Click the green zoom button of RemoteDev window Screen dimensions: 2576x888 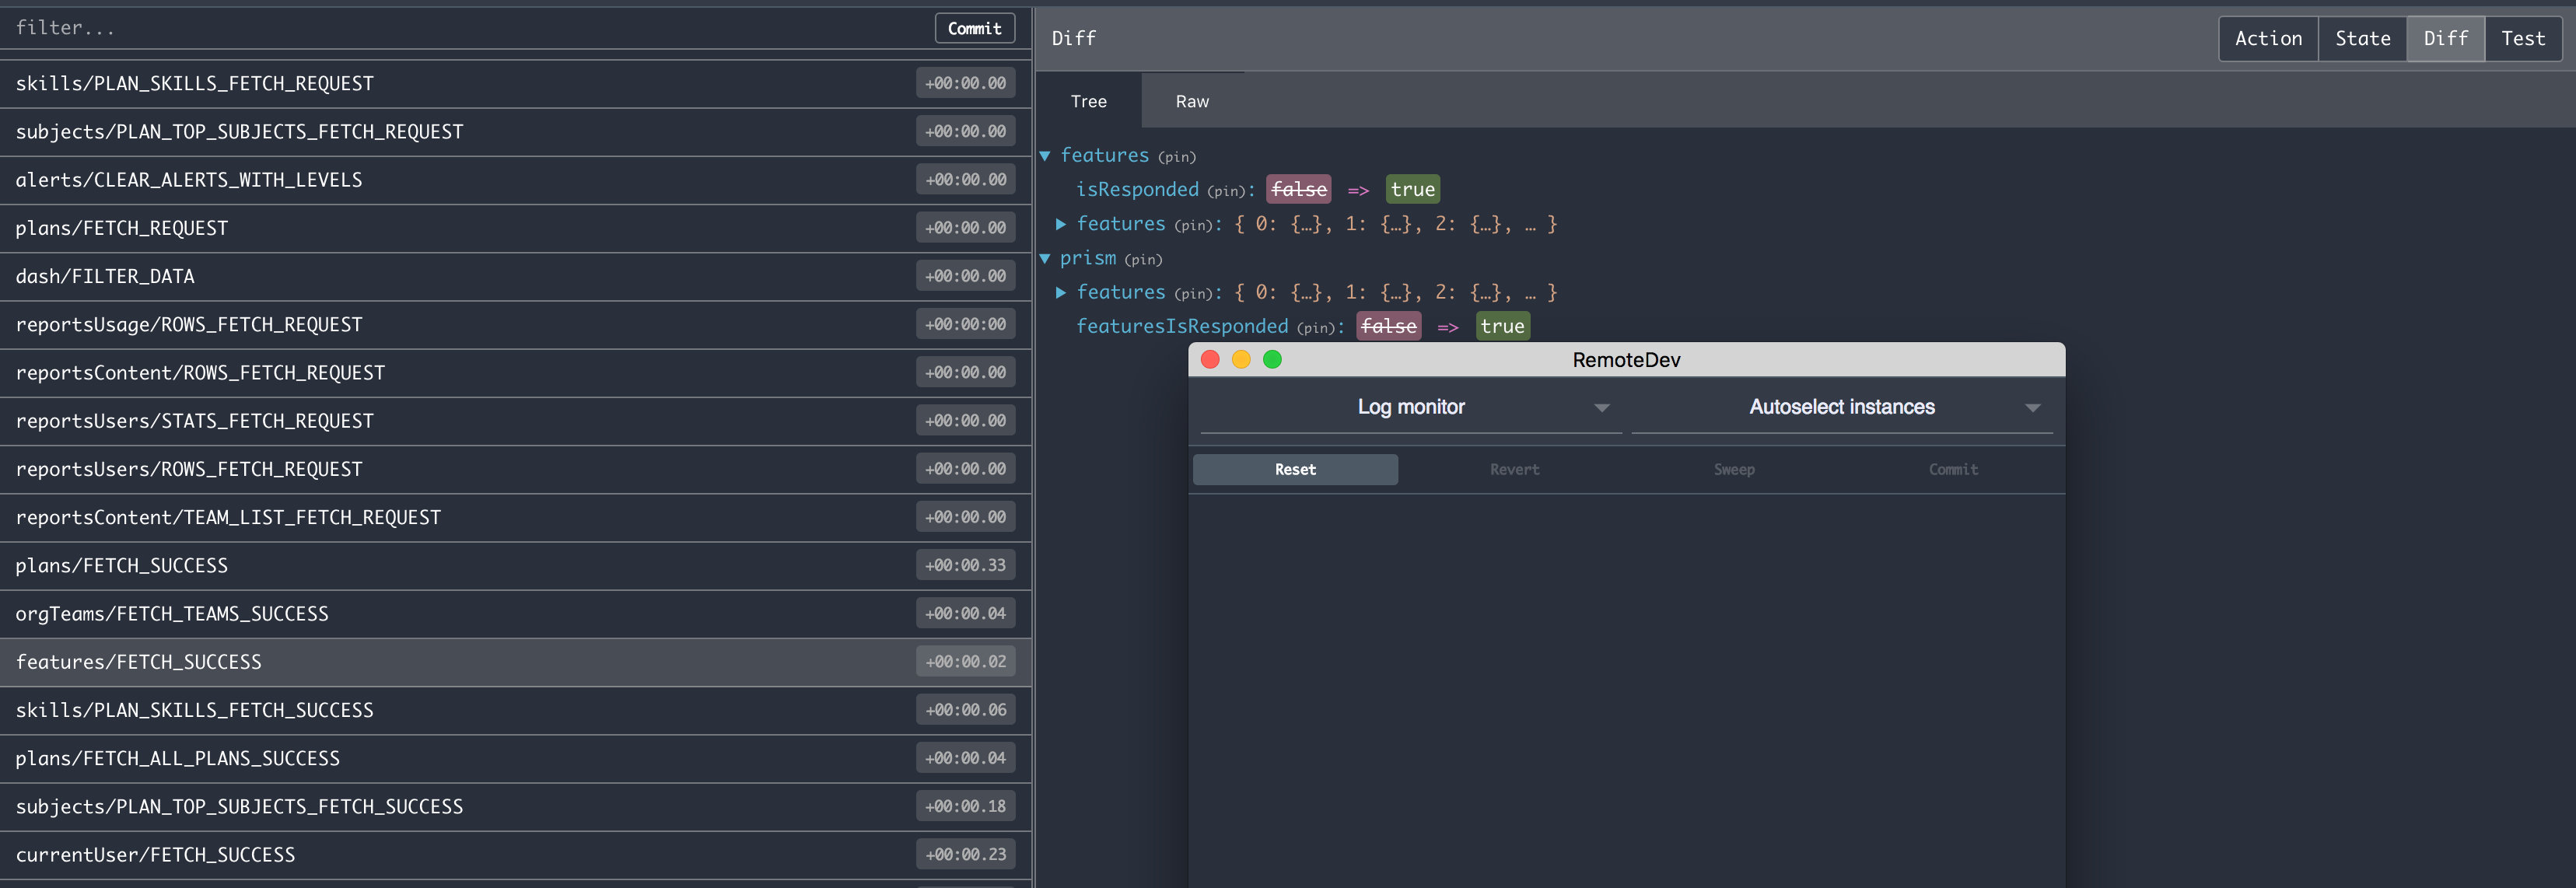coord(1272,360)
